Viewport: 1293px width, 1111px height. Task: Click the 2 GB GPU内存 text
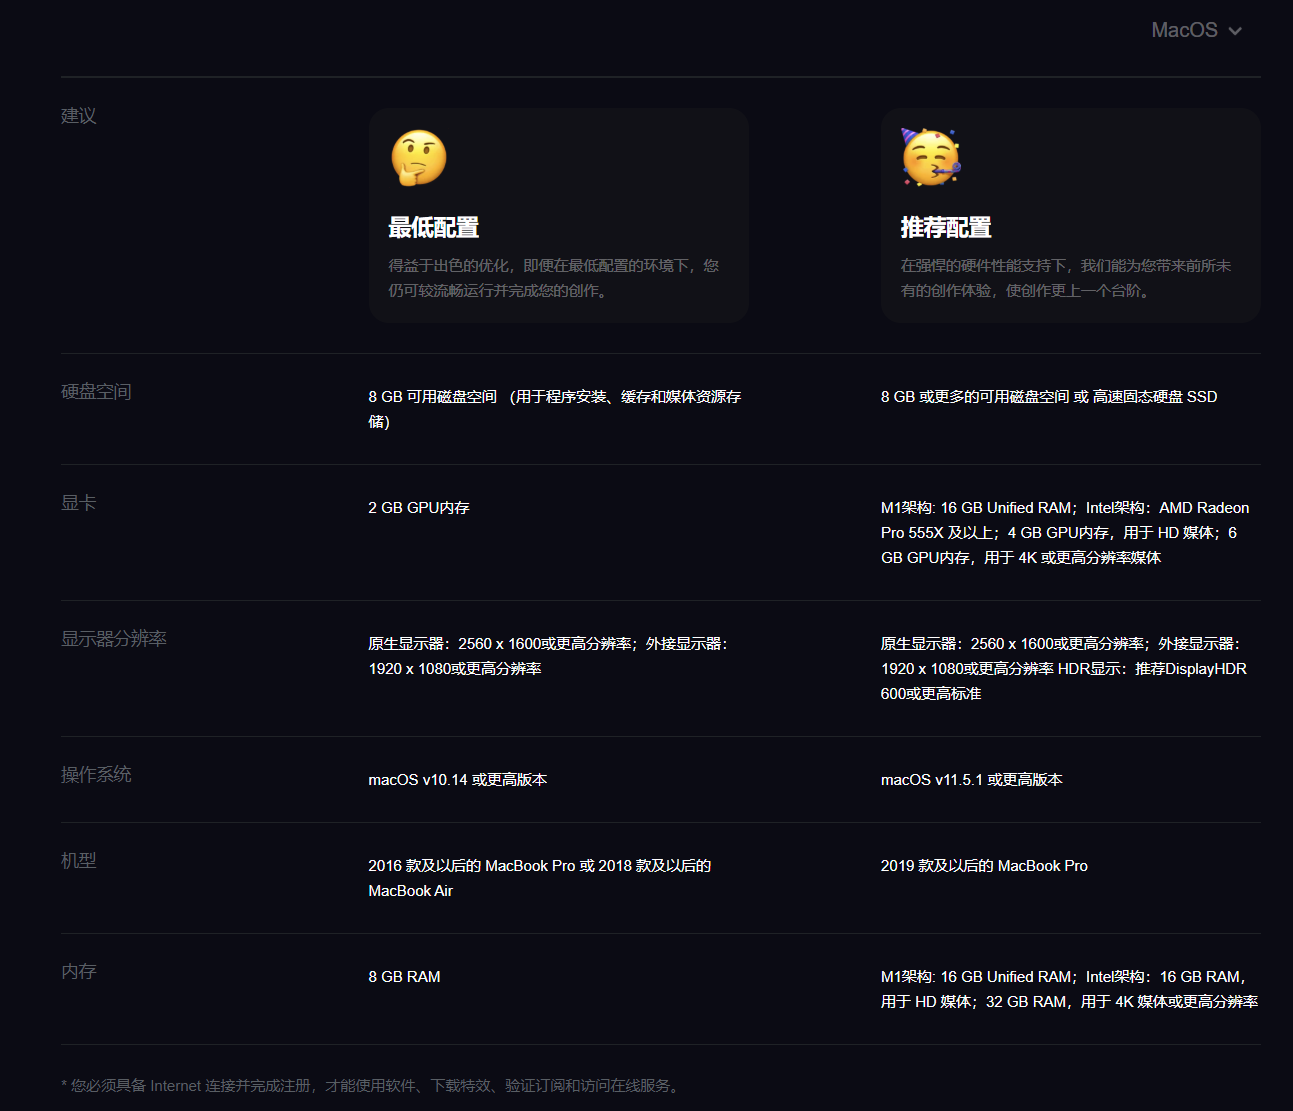[x=418, y=508]
